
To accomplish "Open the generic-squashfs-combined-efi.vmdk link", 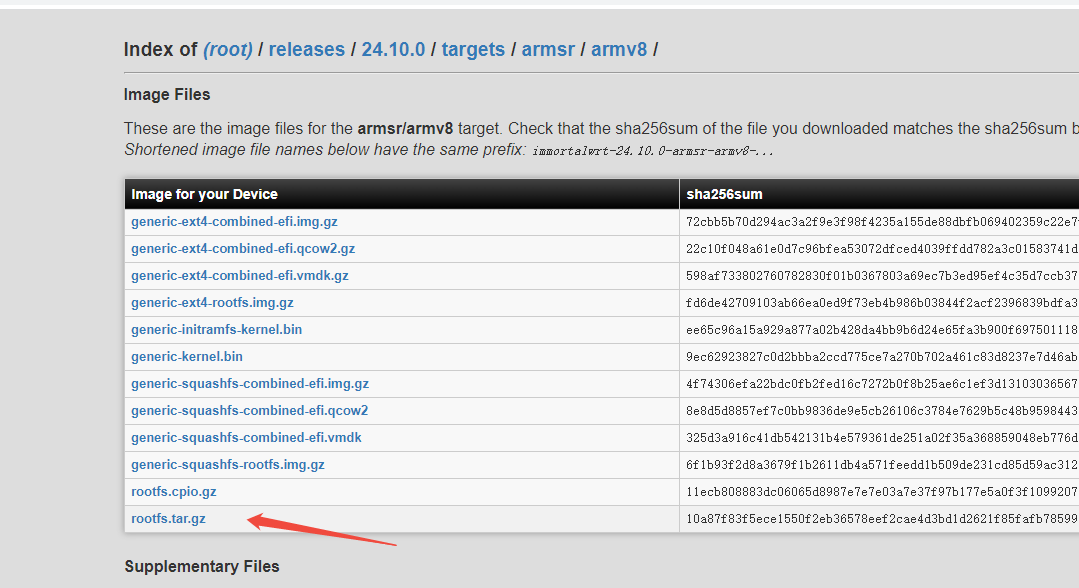I will 245,437.
